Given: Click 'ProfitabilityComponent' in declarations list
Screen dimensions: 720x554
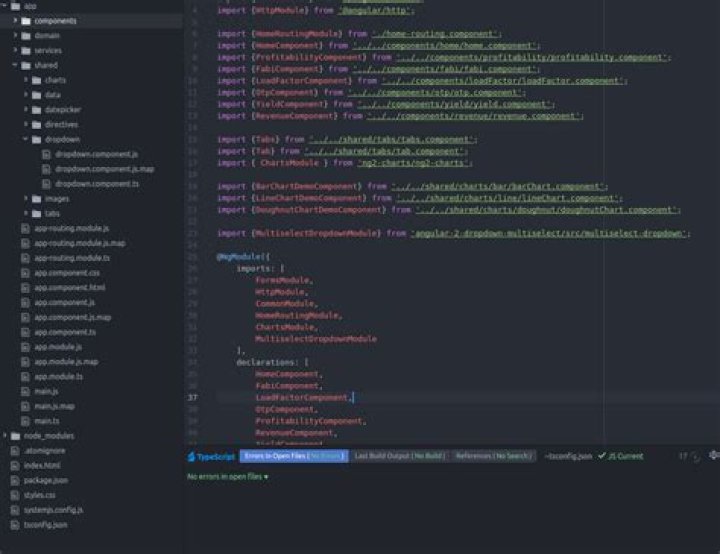Looking at the screenshot, I should (x=309, y=421).
